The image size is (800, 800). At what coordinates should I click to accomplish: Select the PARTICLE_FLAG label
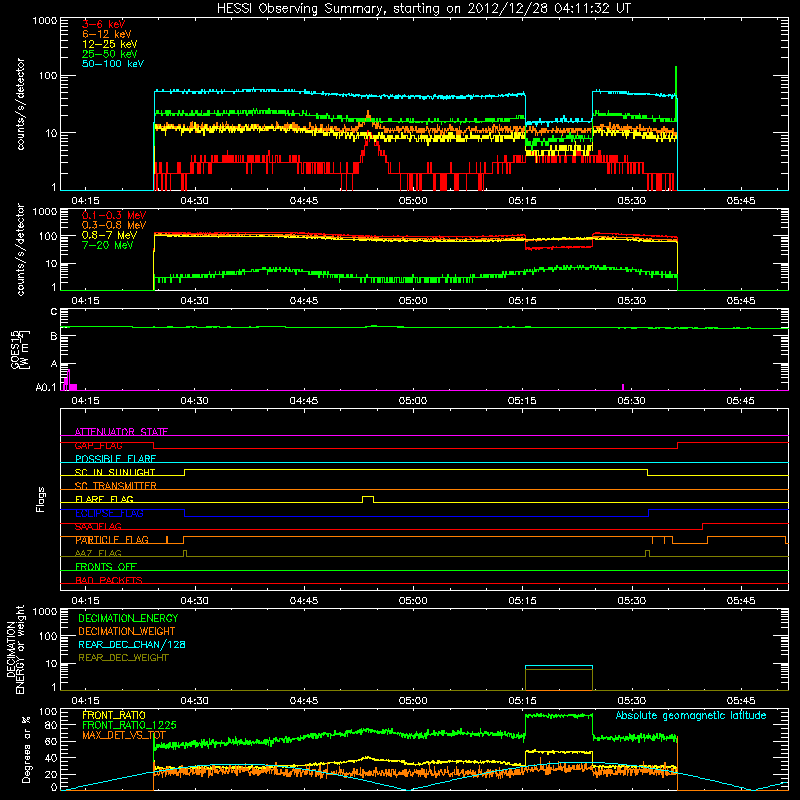point(112,540)
